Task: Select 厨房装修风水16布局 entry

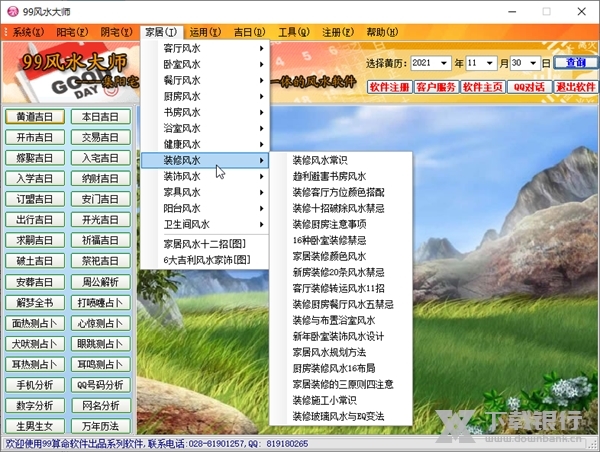Action: 341,368
